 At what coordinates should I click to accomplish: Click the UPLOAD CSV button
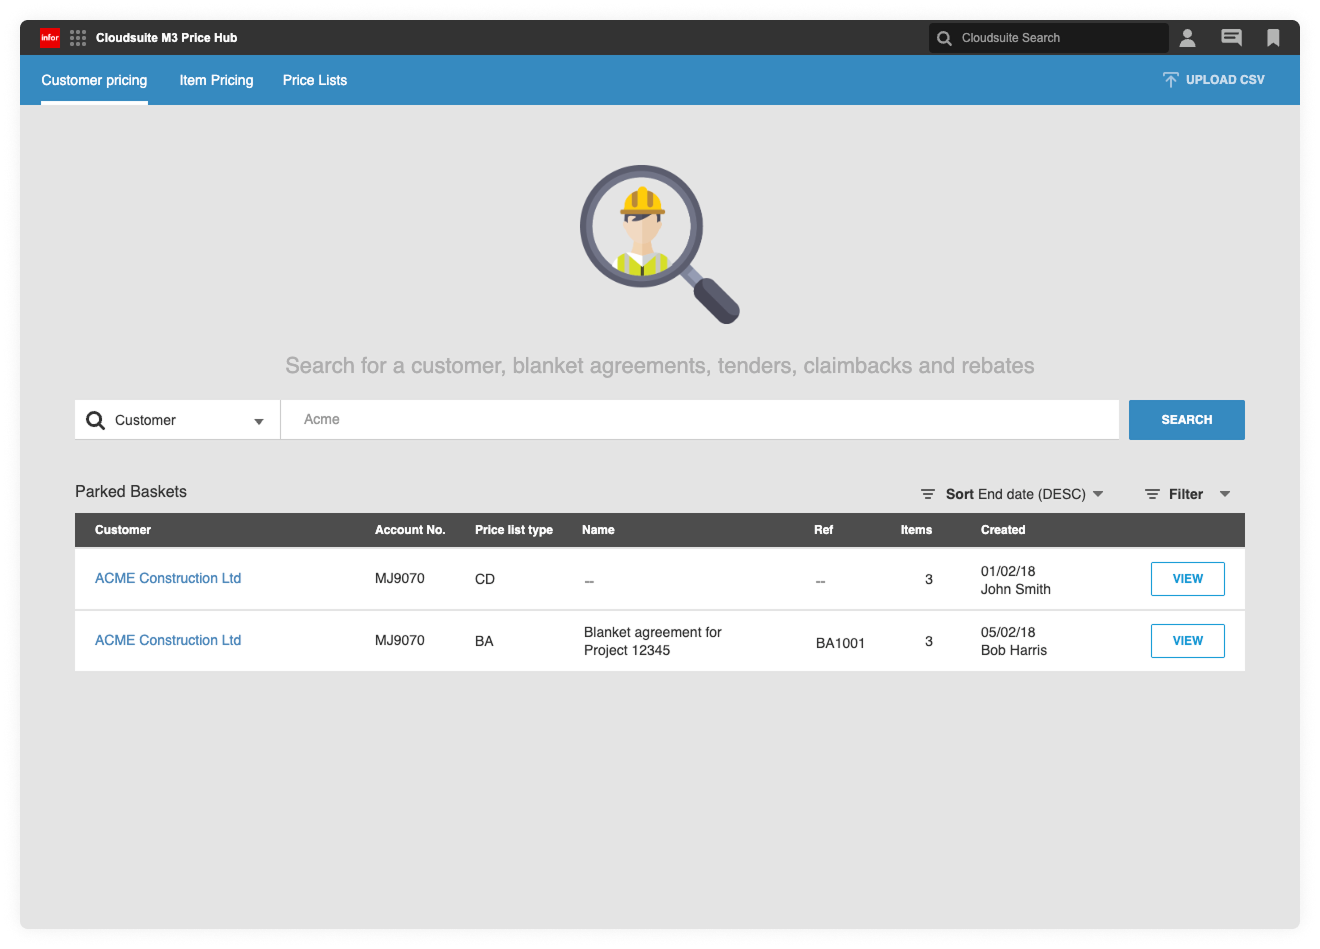pyautogui.click(x=1214, y=80)
